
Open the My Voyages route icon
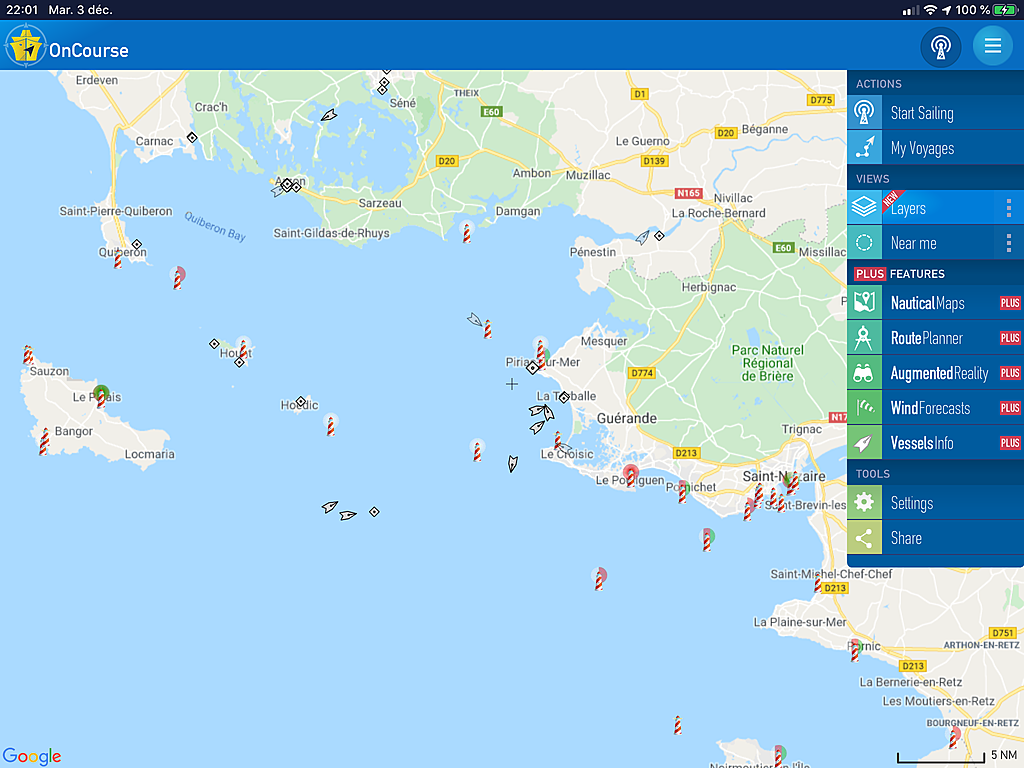pos(864,148)
